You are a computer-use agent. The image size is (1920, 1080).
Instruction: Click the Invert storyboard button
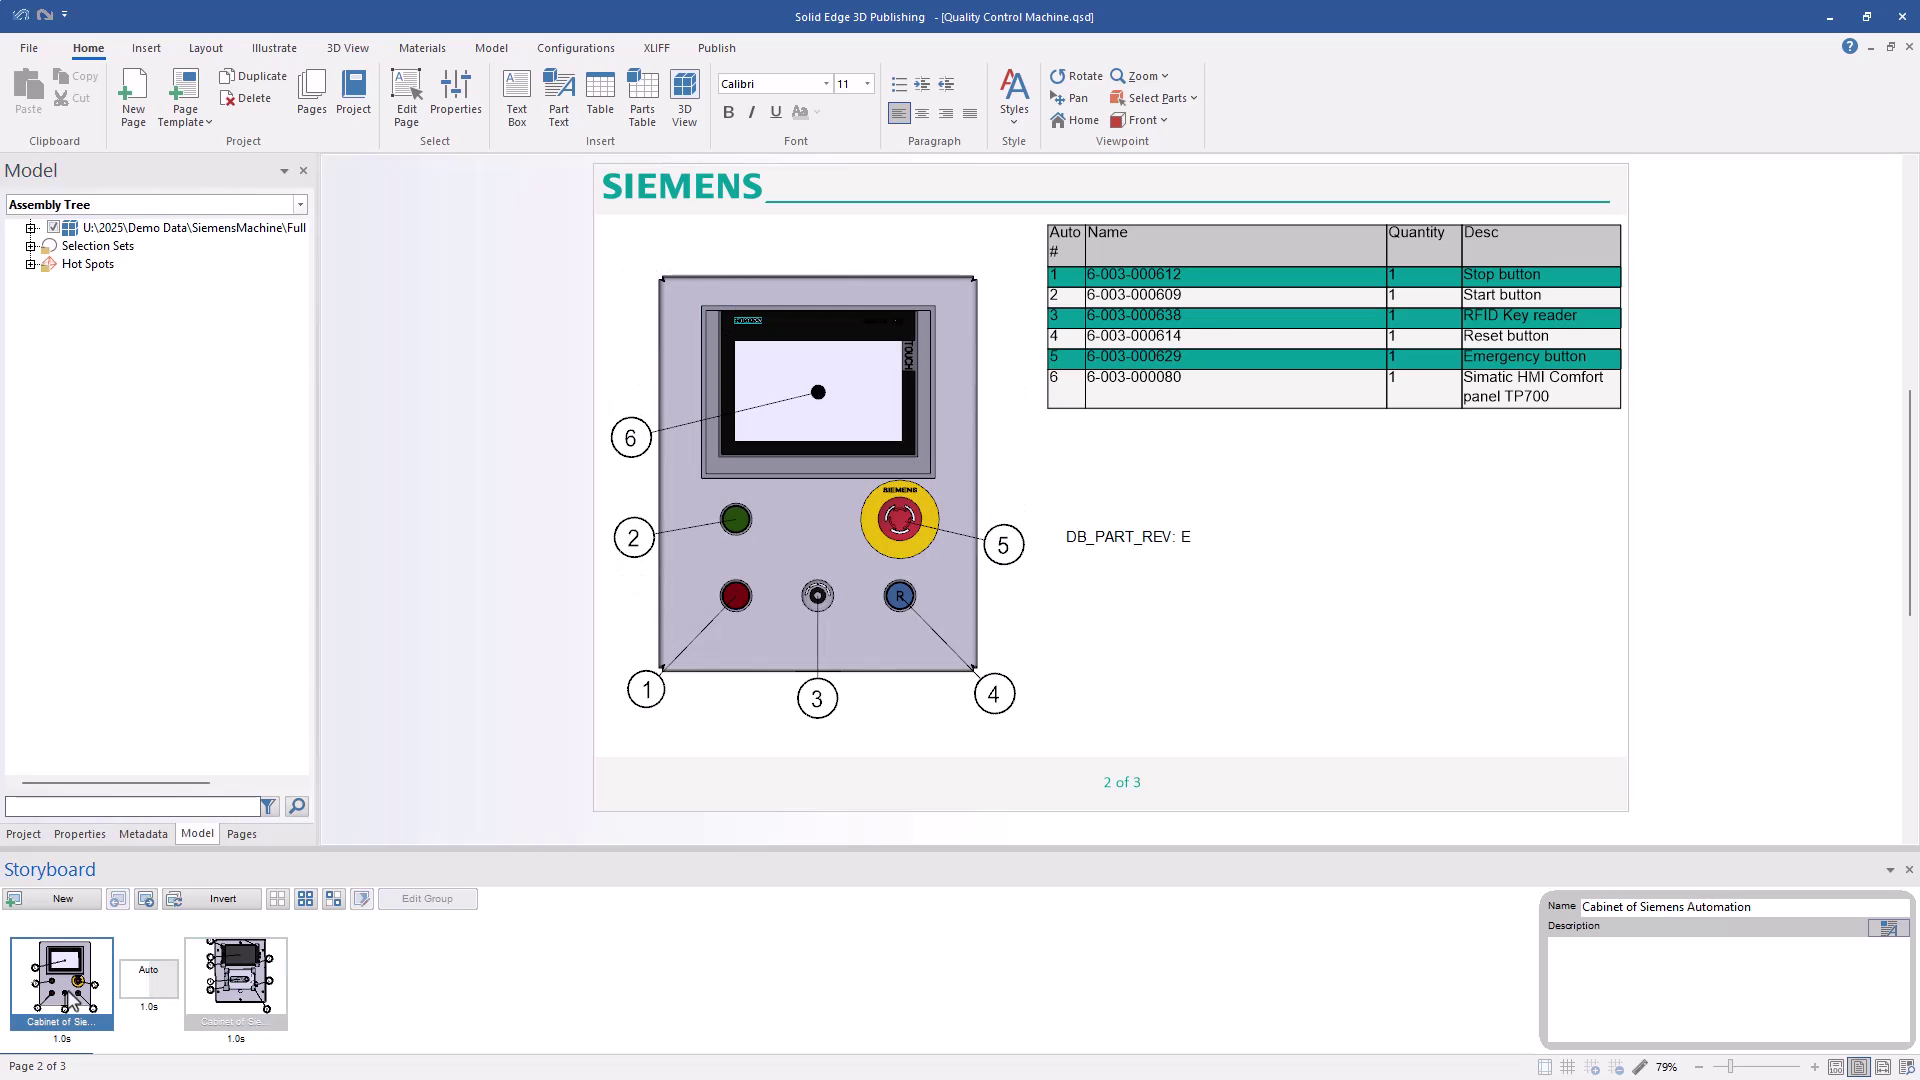222,899
